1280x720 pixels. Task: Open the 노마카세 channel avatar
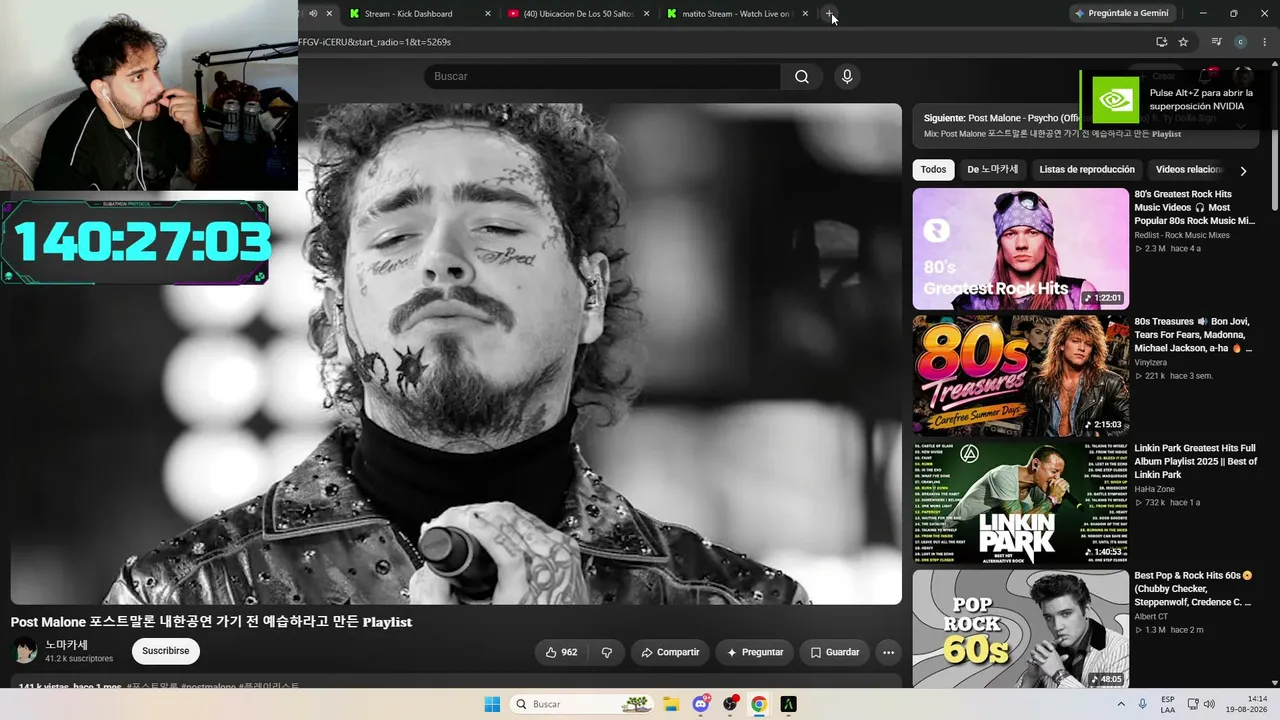coord(25,652)
